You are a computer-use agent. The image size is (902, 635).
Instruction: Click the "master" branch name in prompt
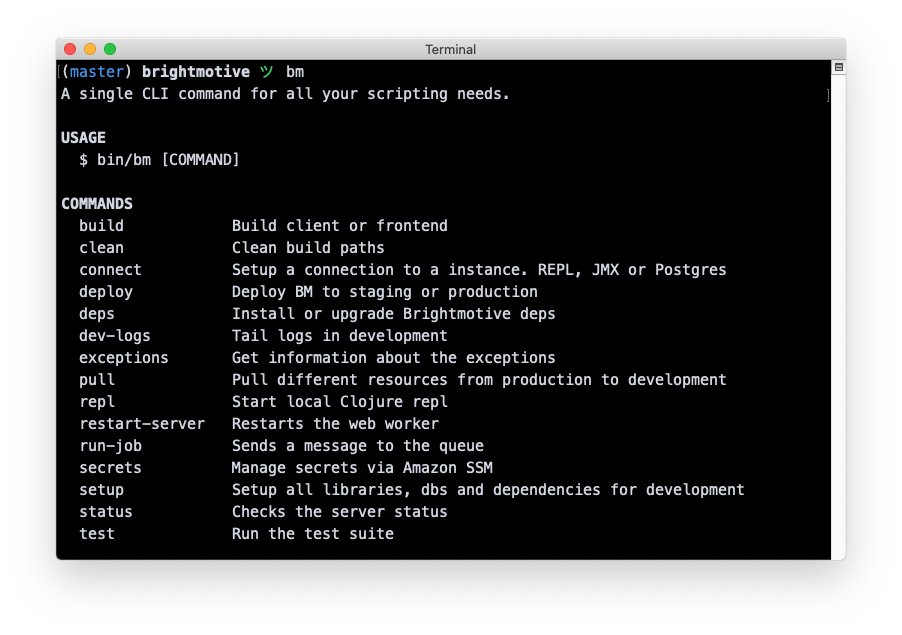(97, 71)
